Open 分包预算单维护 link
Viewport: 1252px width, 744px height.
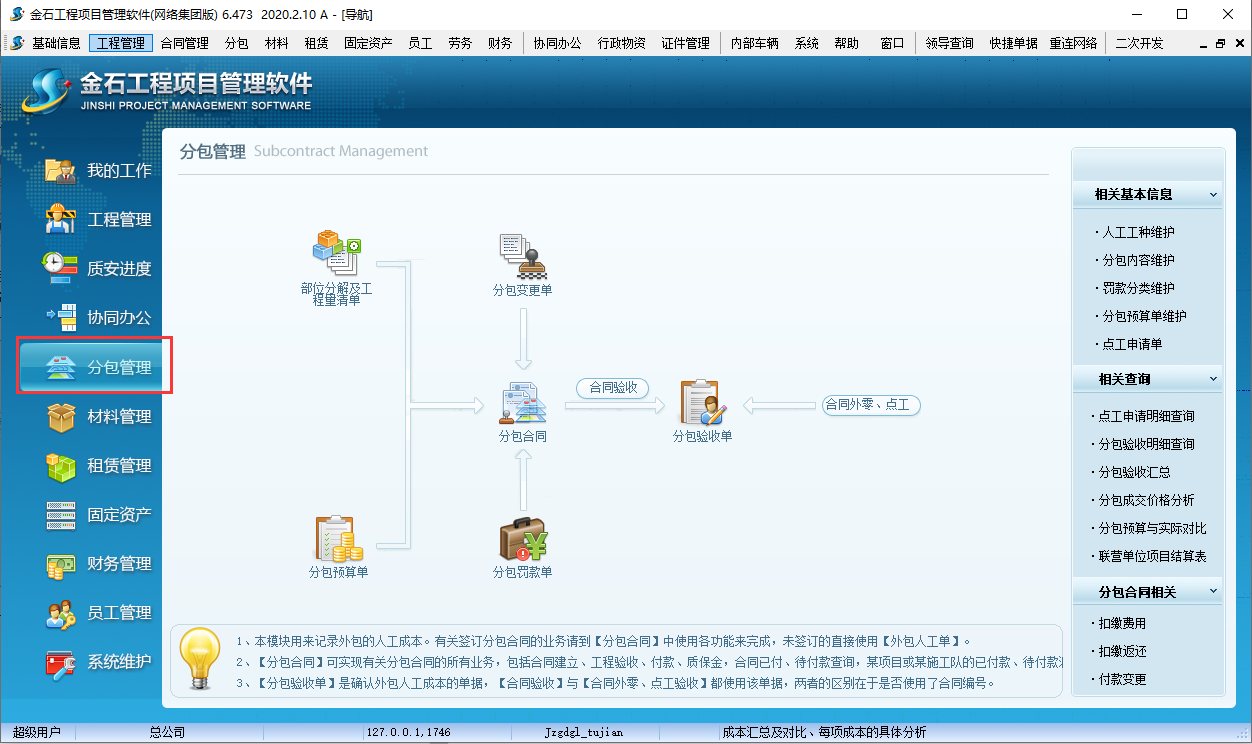click(x=1144, y=316)
